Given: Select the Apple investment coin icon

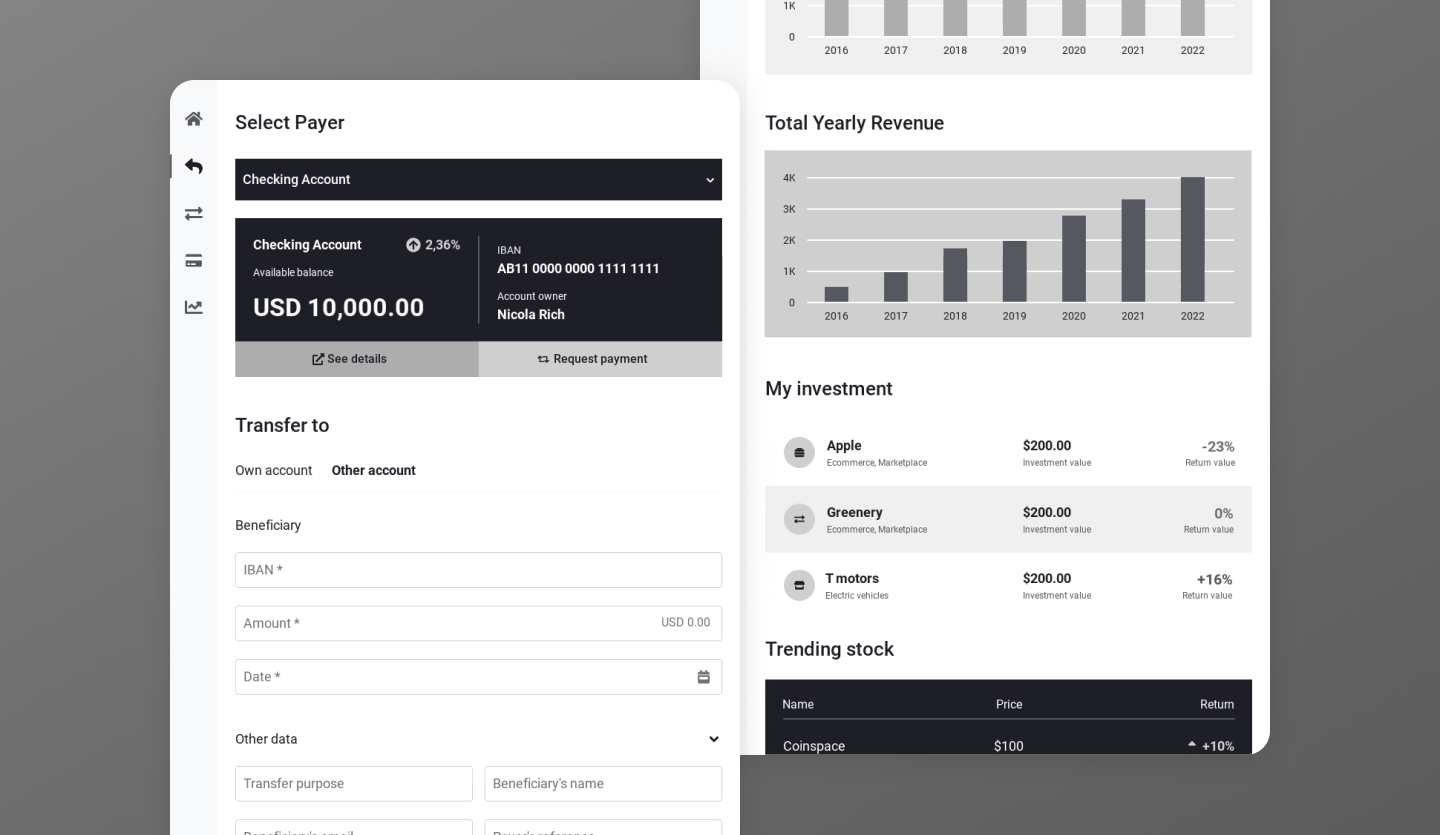Looking at the screenshot, I should click(x=799, y=452).
